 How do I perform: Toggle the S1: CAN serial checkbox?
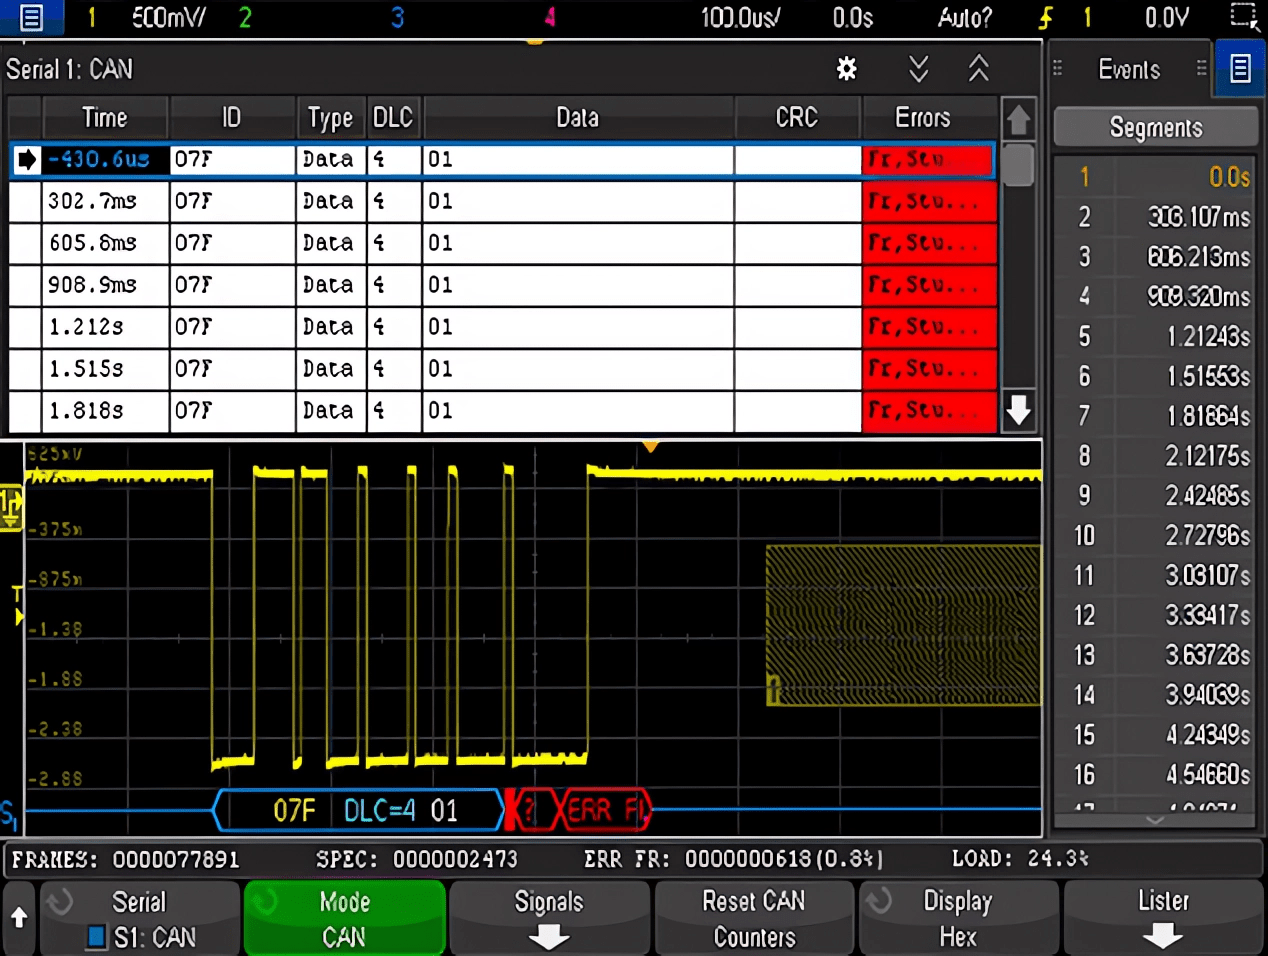[97, 937]
